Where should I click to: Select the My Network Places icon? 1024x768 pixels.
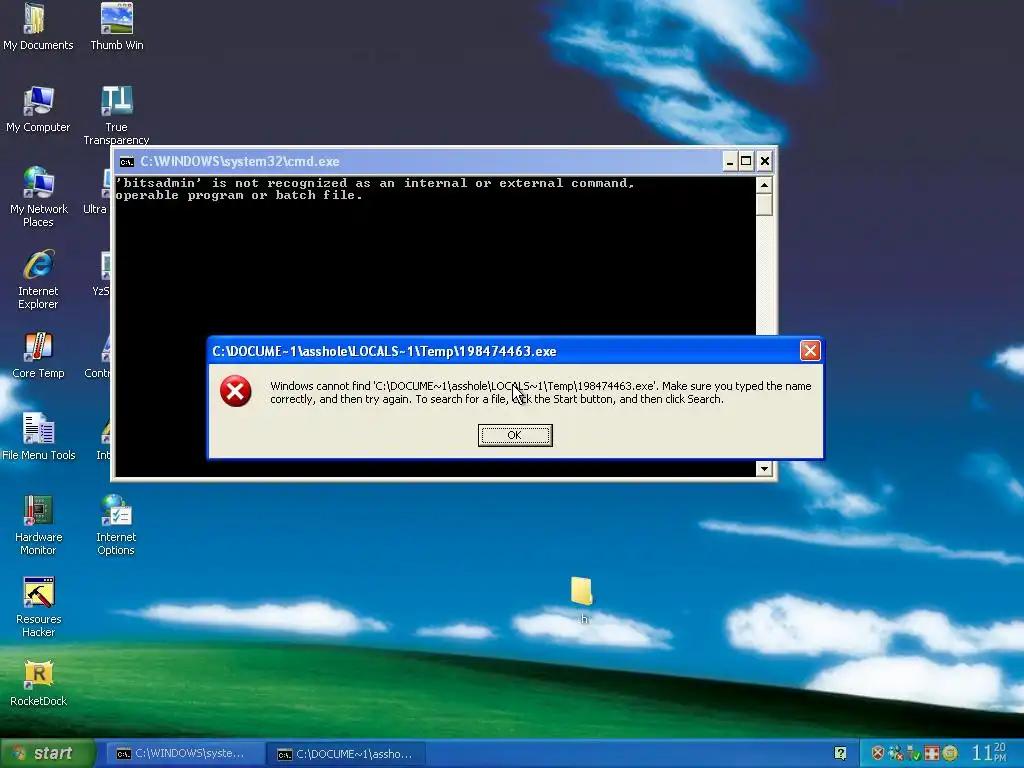click(x=38, y=197)
